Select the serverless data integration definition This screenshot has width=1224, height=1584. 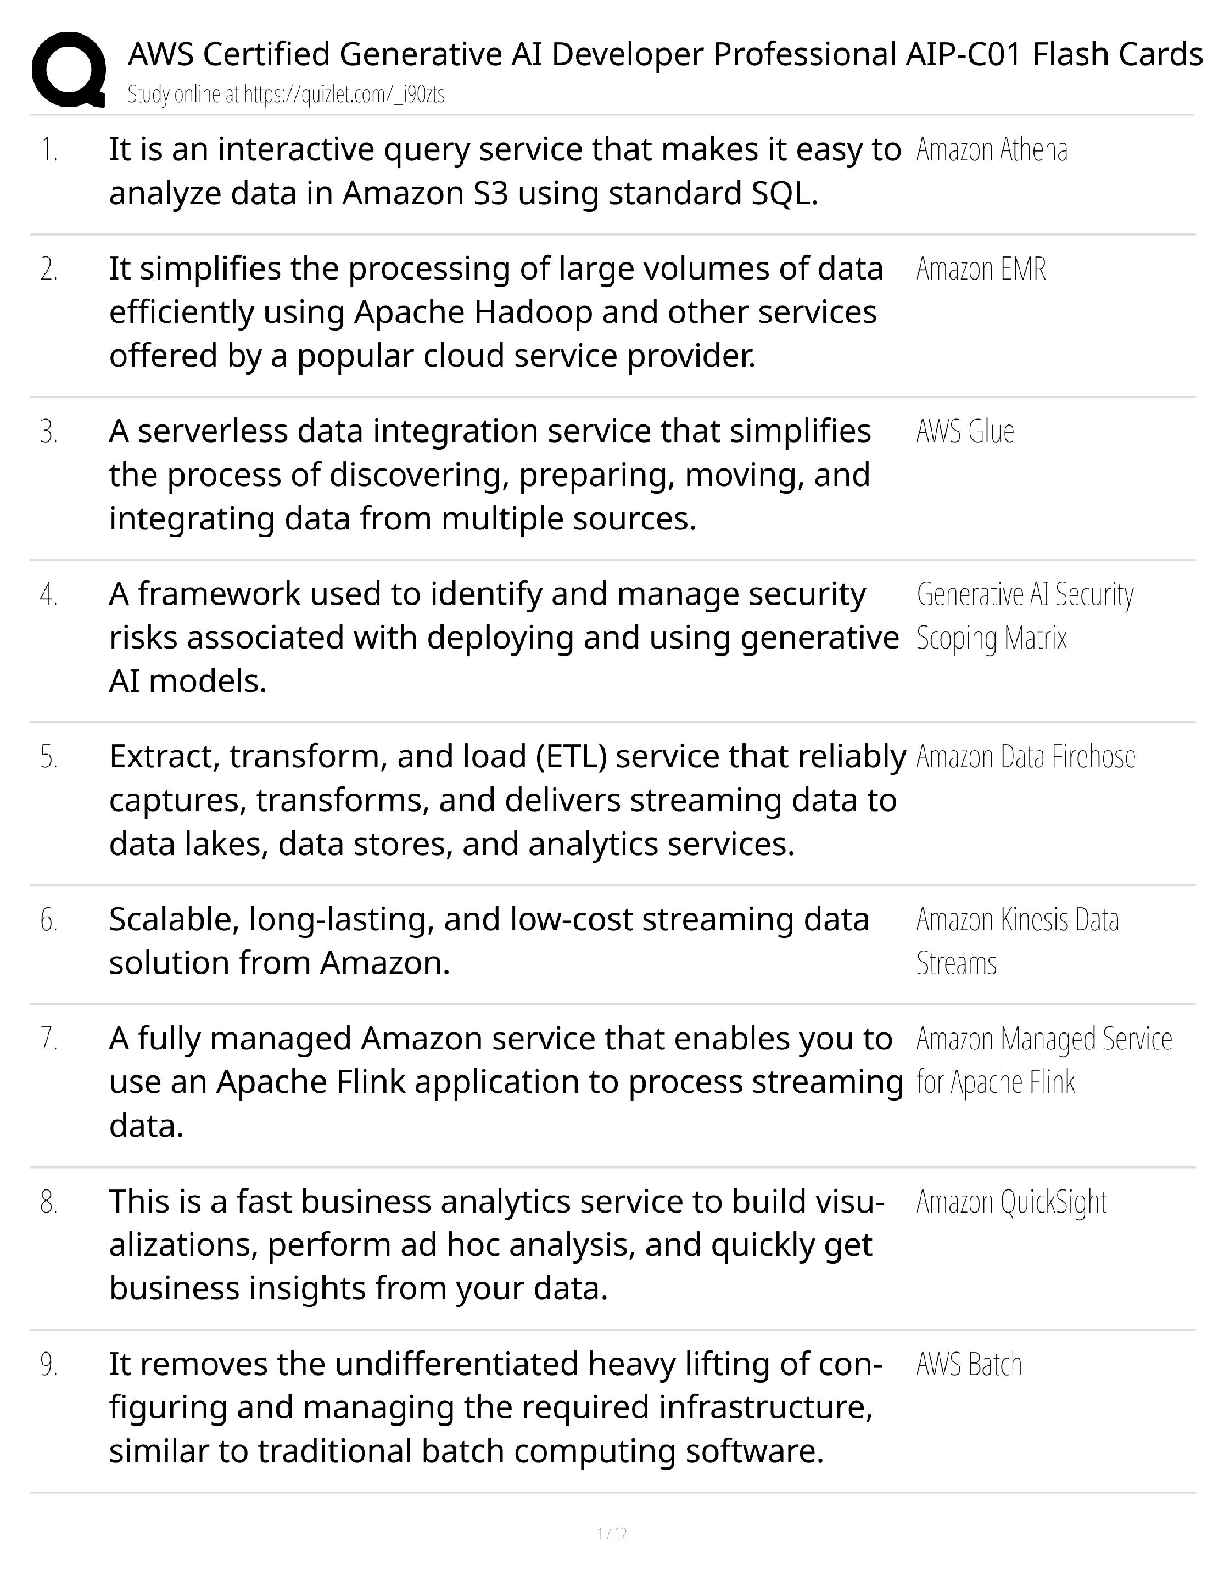coord(490,475)
